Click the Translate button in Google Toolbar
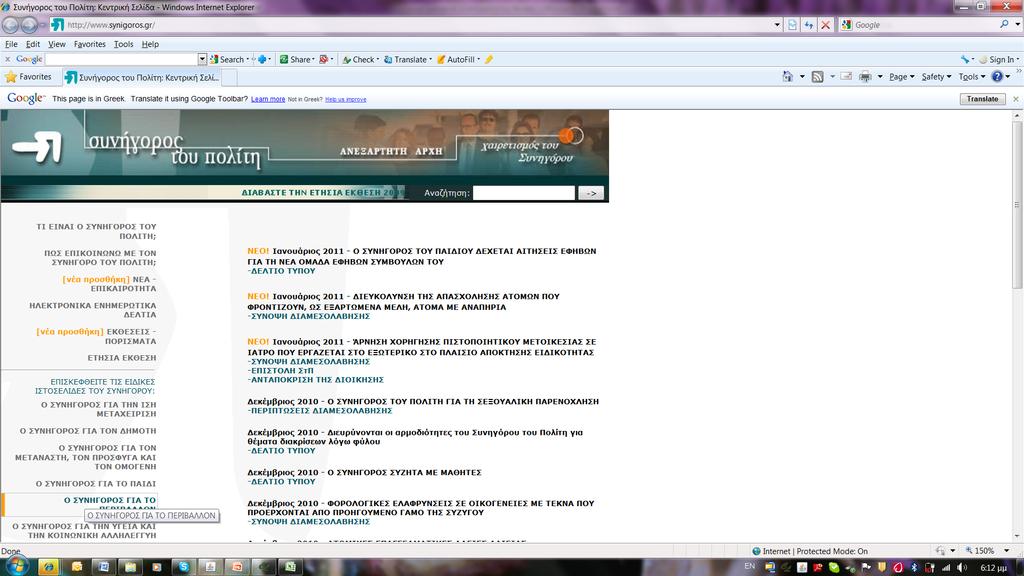 point(406,59)
